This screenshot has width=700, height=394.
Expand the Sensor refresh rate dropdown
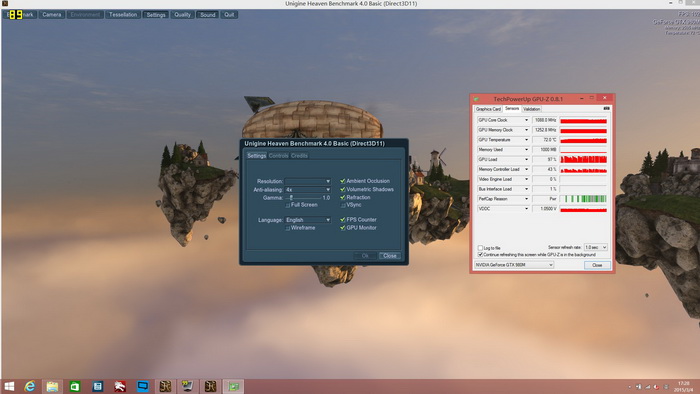[x=596, y=247]
